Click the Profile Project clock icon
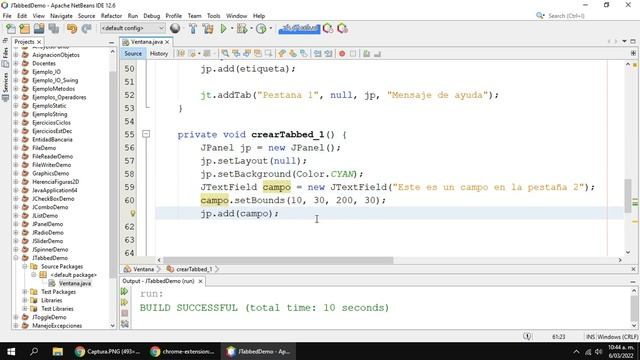Viewport: 640px width, 360px height. 261,29
